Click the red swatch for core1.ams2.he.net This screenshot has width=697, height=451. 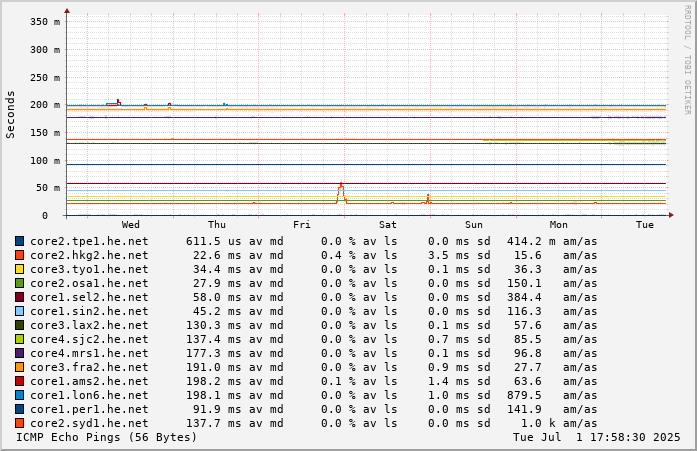20,381
